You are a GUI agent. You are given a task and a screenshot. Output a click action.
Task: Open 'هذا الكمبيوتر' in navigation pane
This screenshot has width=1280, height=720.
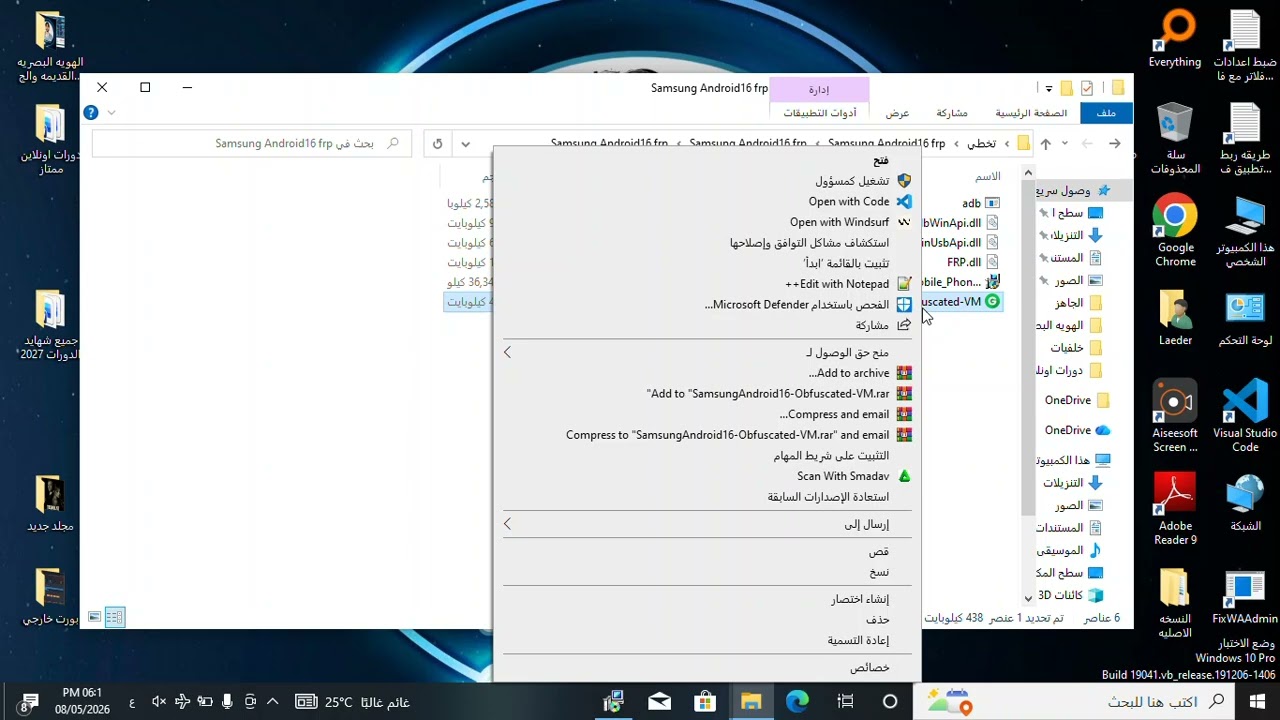pyautogui.click(x=1075, y=460)
